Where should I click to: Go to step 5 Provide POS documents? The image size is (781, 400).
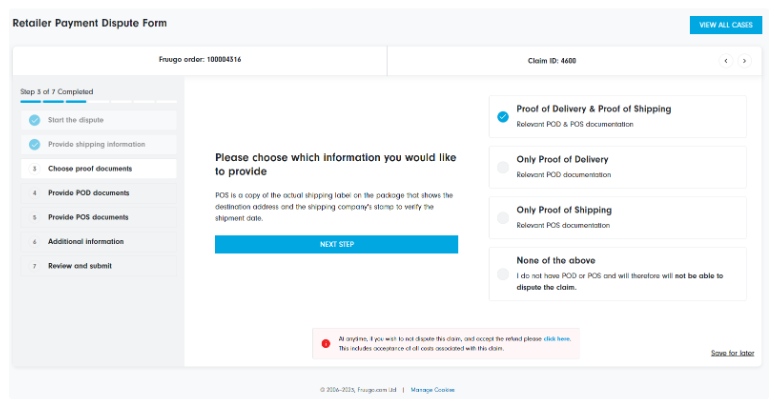pos(88,217)
